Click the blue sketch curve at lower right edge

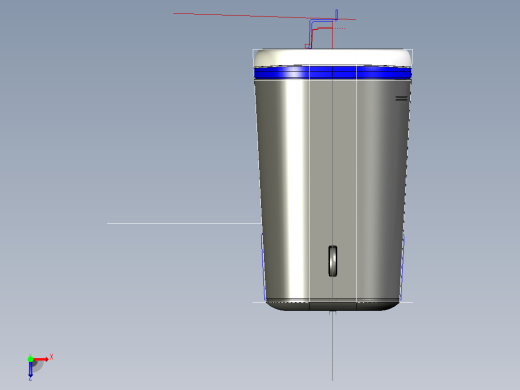click(402, 267)
